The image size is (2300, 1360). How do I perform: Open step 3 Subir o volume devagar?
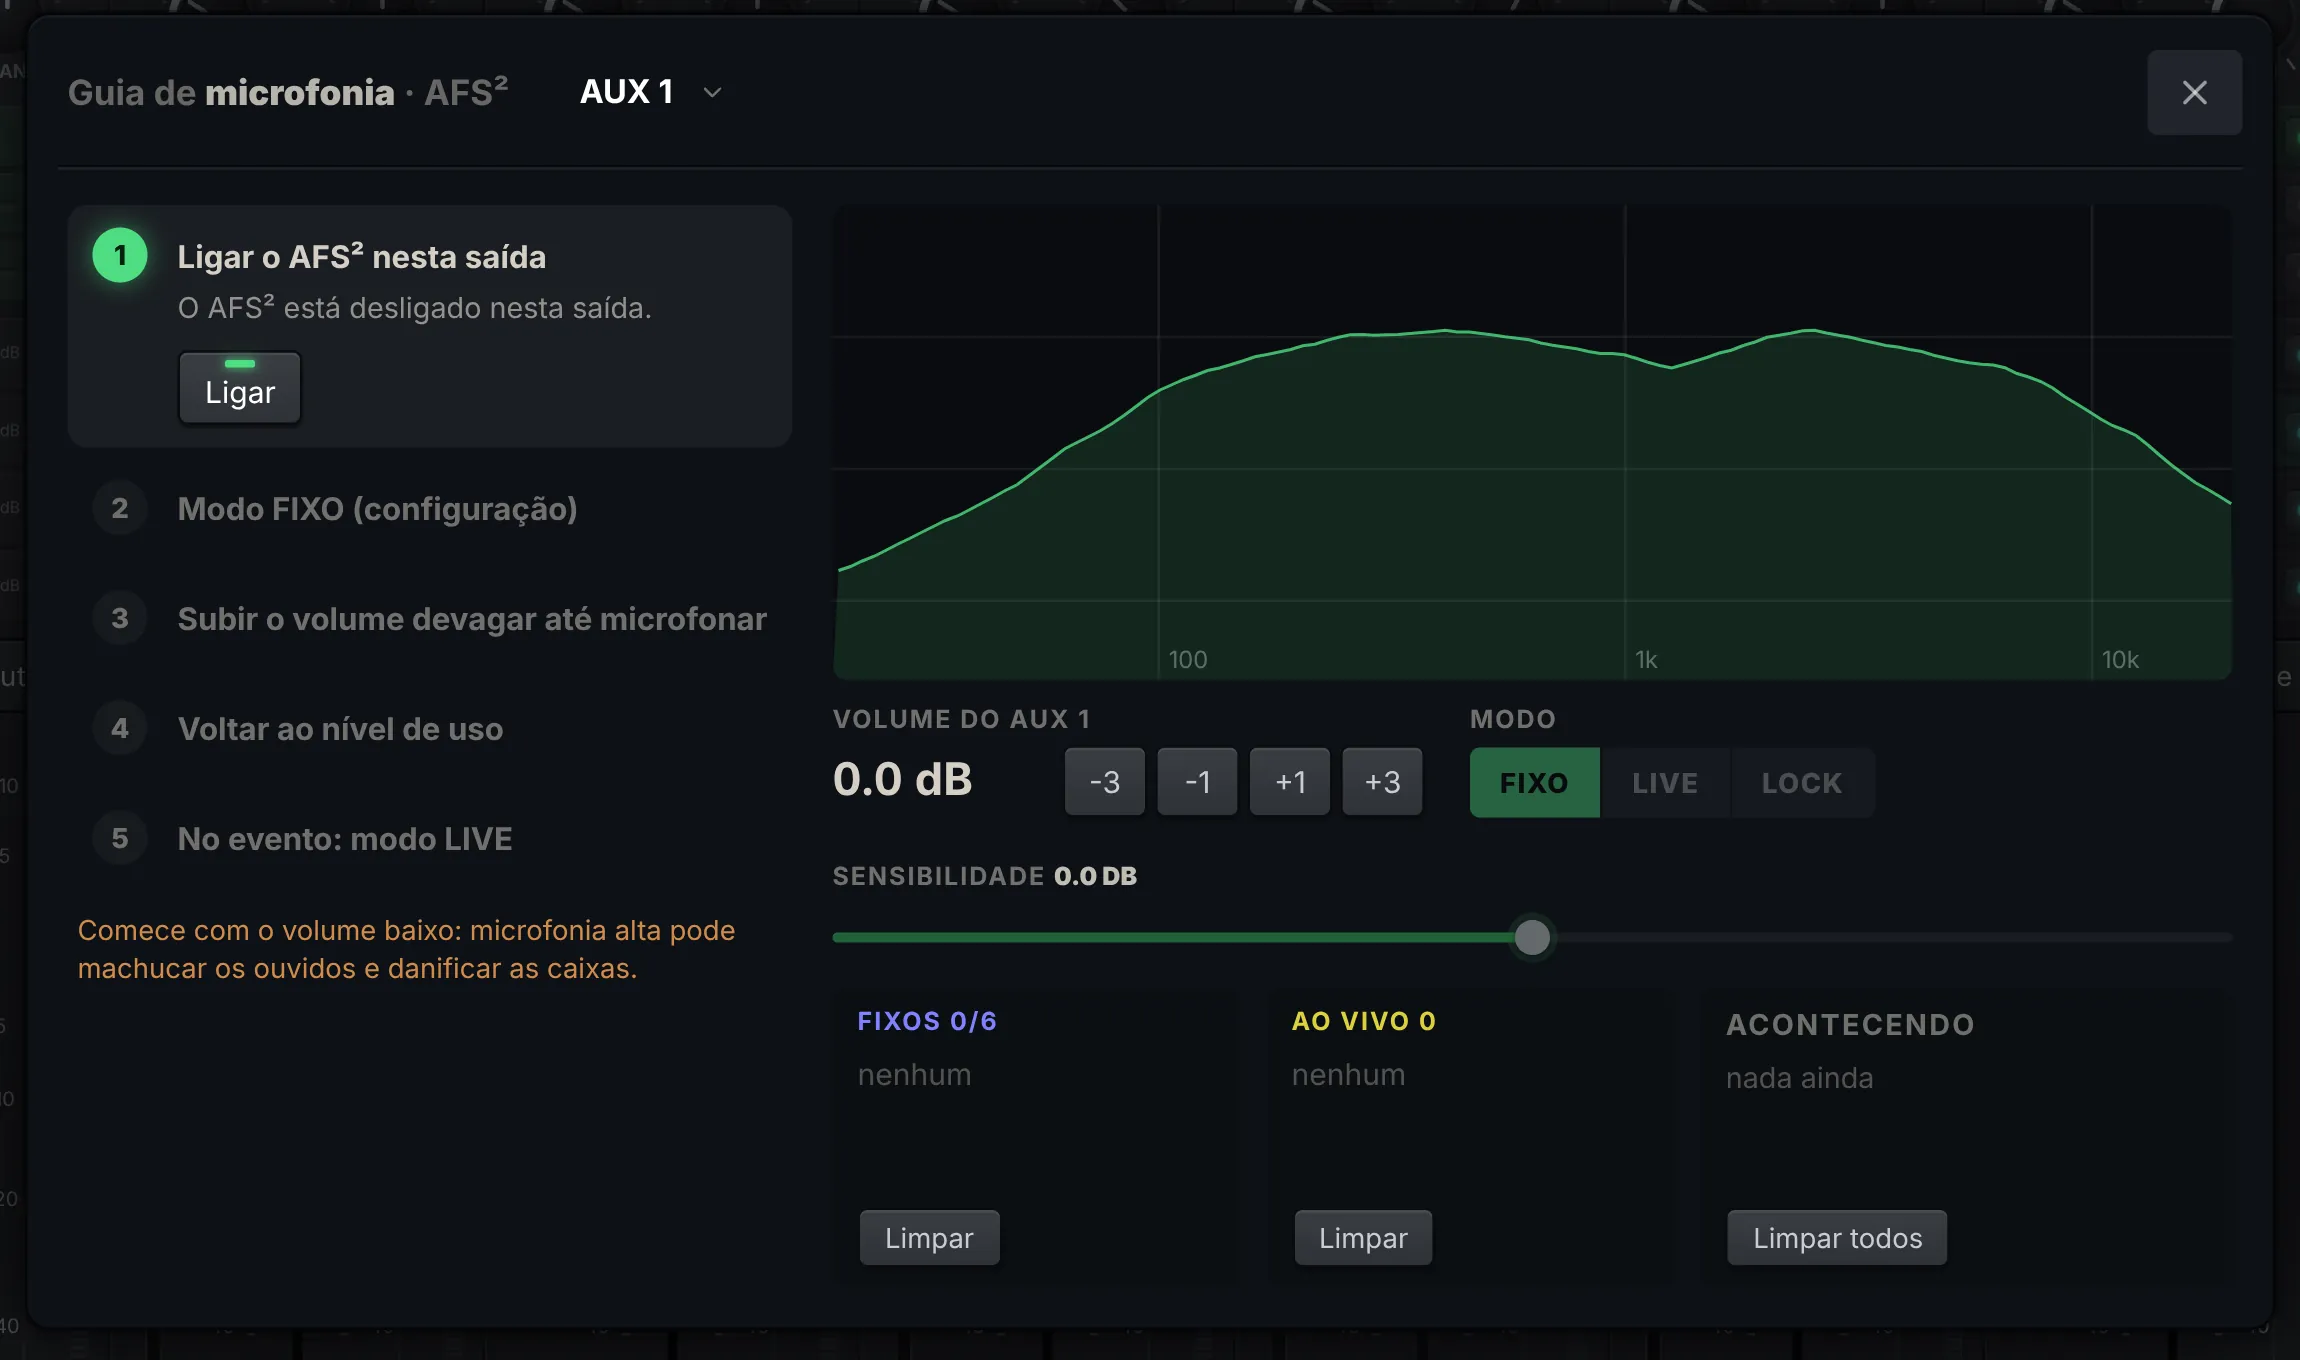pos(430,618)
